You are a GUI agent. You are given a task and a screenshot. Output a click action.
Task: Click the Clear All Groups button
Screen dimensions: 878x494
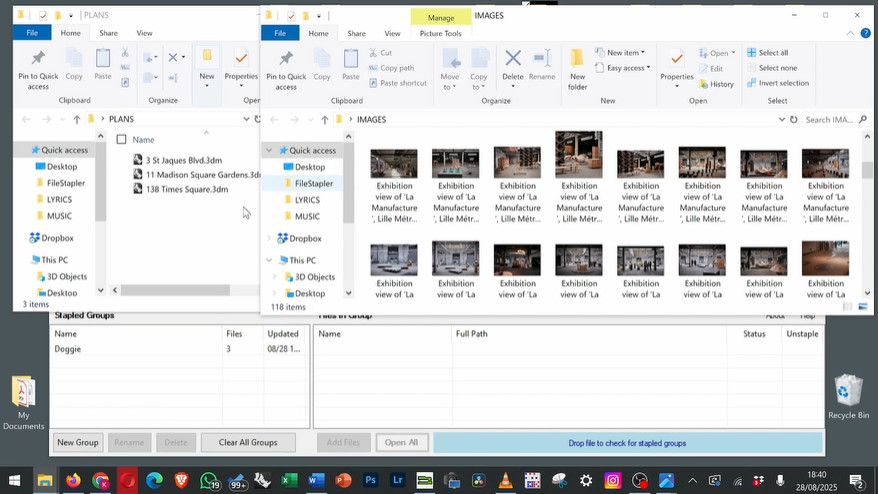pyautogui.click(x=248, y=442)
